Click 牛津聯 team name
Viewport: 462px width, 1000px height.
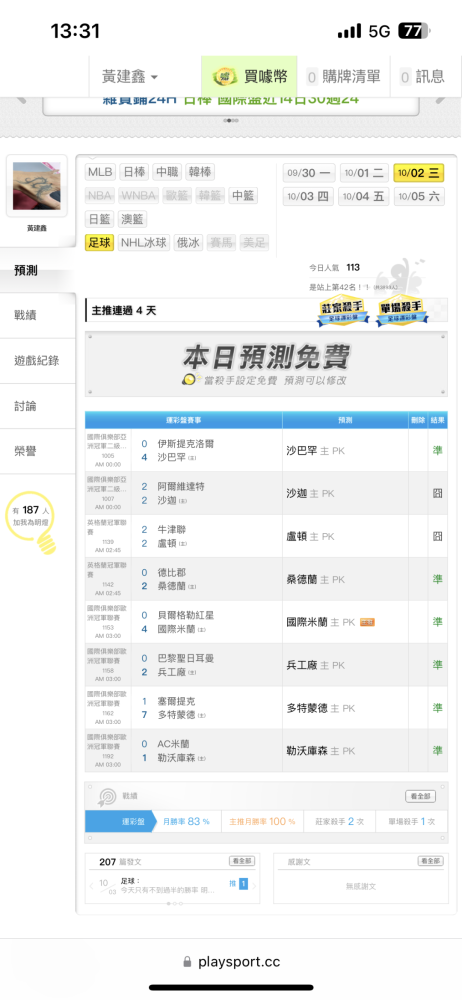(x=172, y=530)
